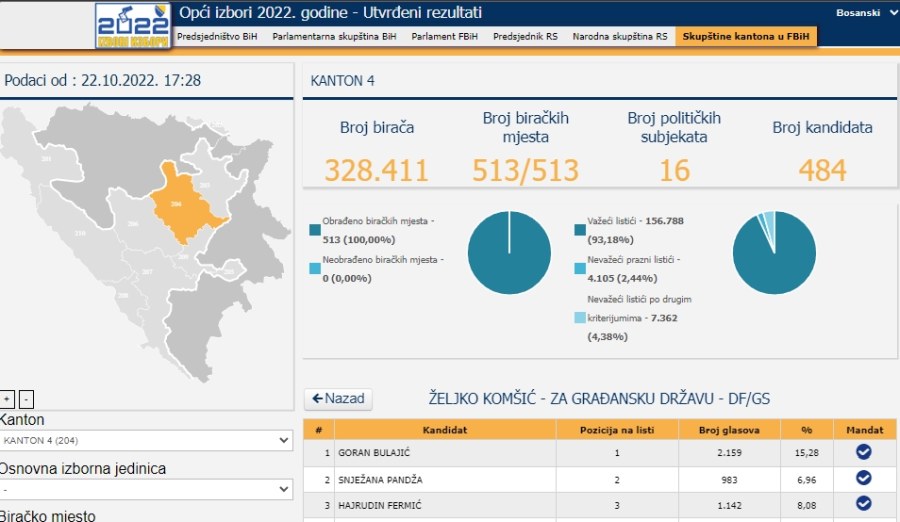Screen dimensions: 900x522
Task: Zoom in the map with plus button
Action: tap(7, 398)
